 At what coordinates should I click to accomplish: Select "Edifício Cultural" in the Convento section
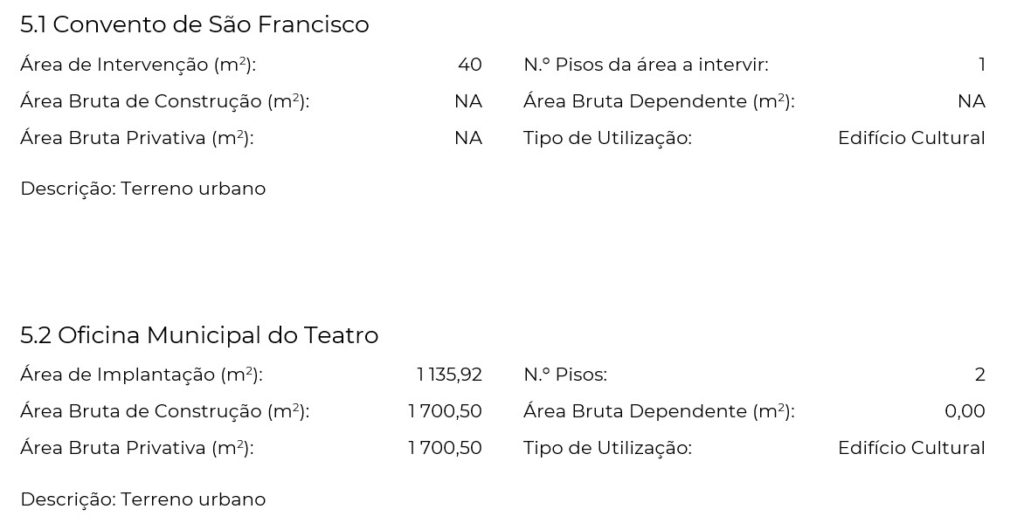(x=911, y=138)
